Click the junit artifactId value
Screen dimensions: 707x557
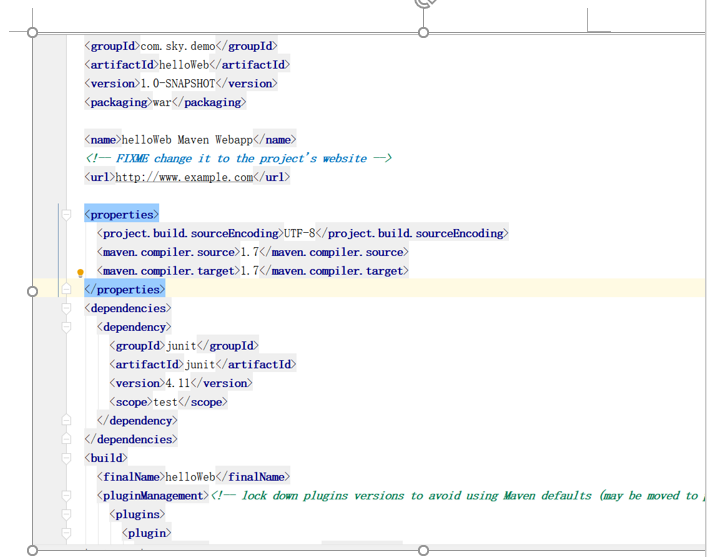[200, 364]
